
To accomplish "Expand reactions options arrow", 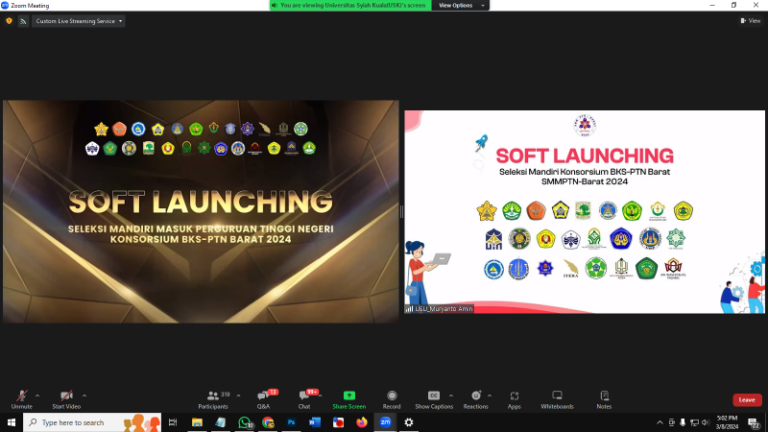I will click(489, 396).
